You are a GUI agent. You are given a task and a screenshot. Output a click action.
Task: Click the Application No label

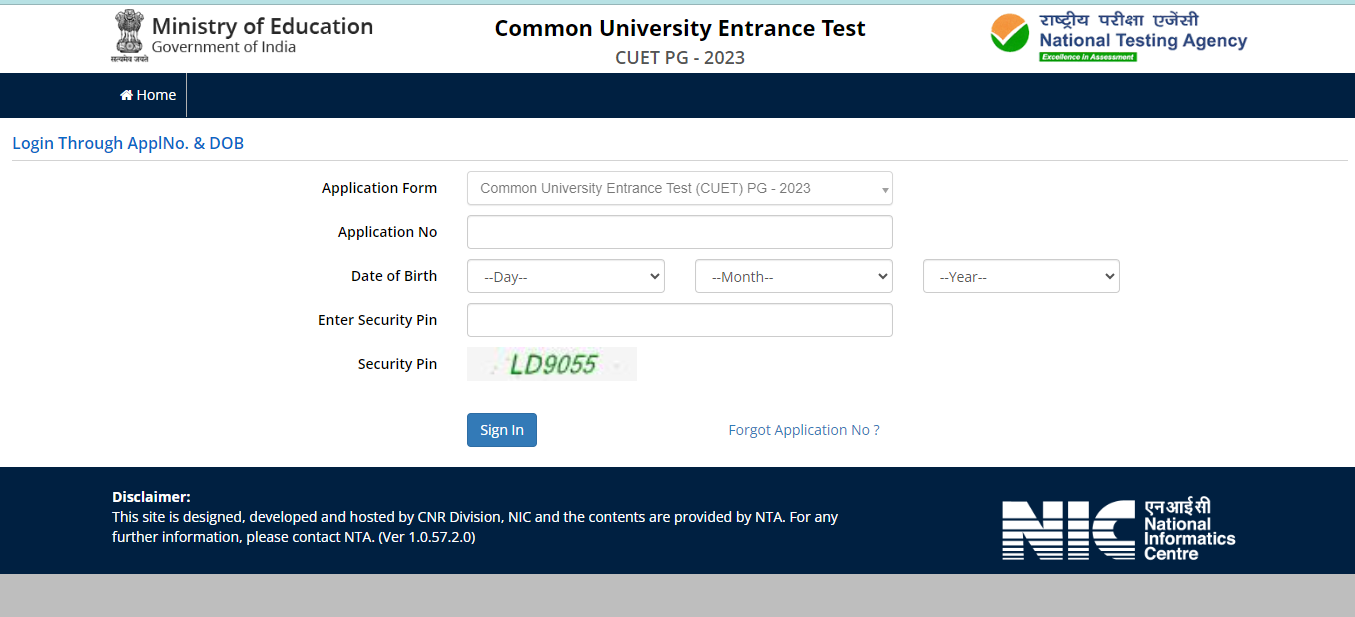click(x=387, y=232)
